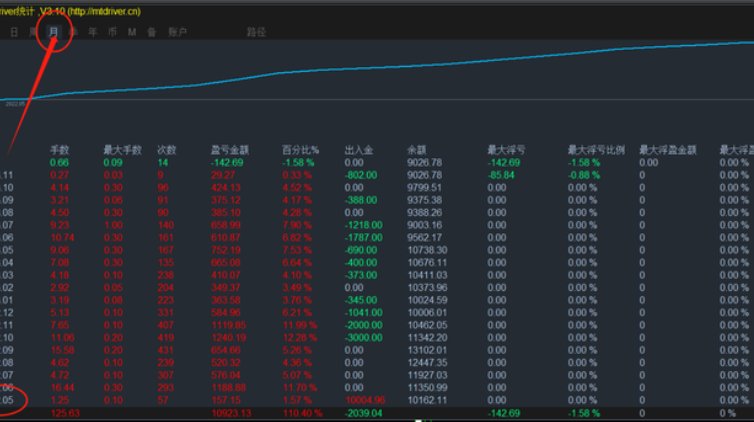The width and height of the screenshot is (754, 422).
Task: Click the 最大手数 column header
Action: click(x=123, y=150)
